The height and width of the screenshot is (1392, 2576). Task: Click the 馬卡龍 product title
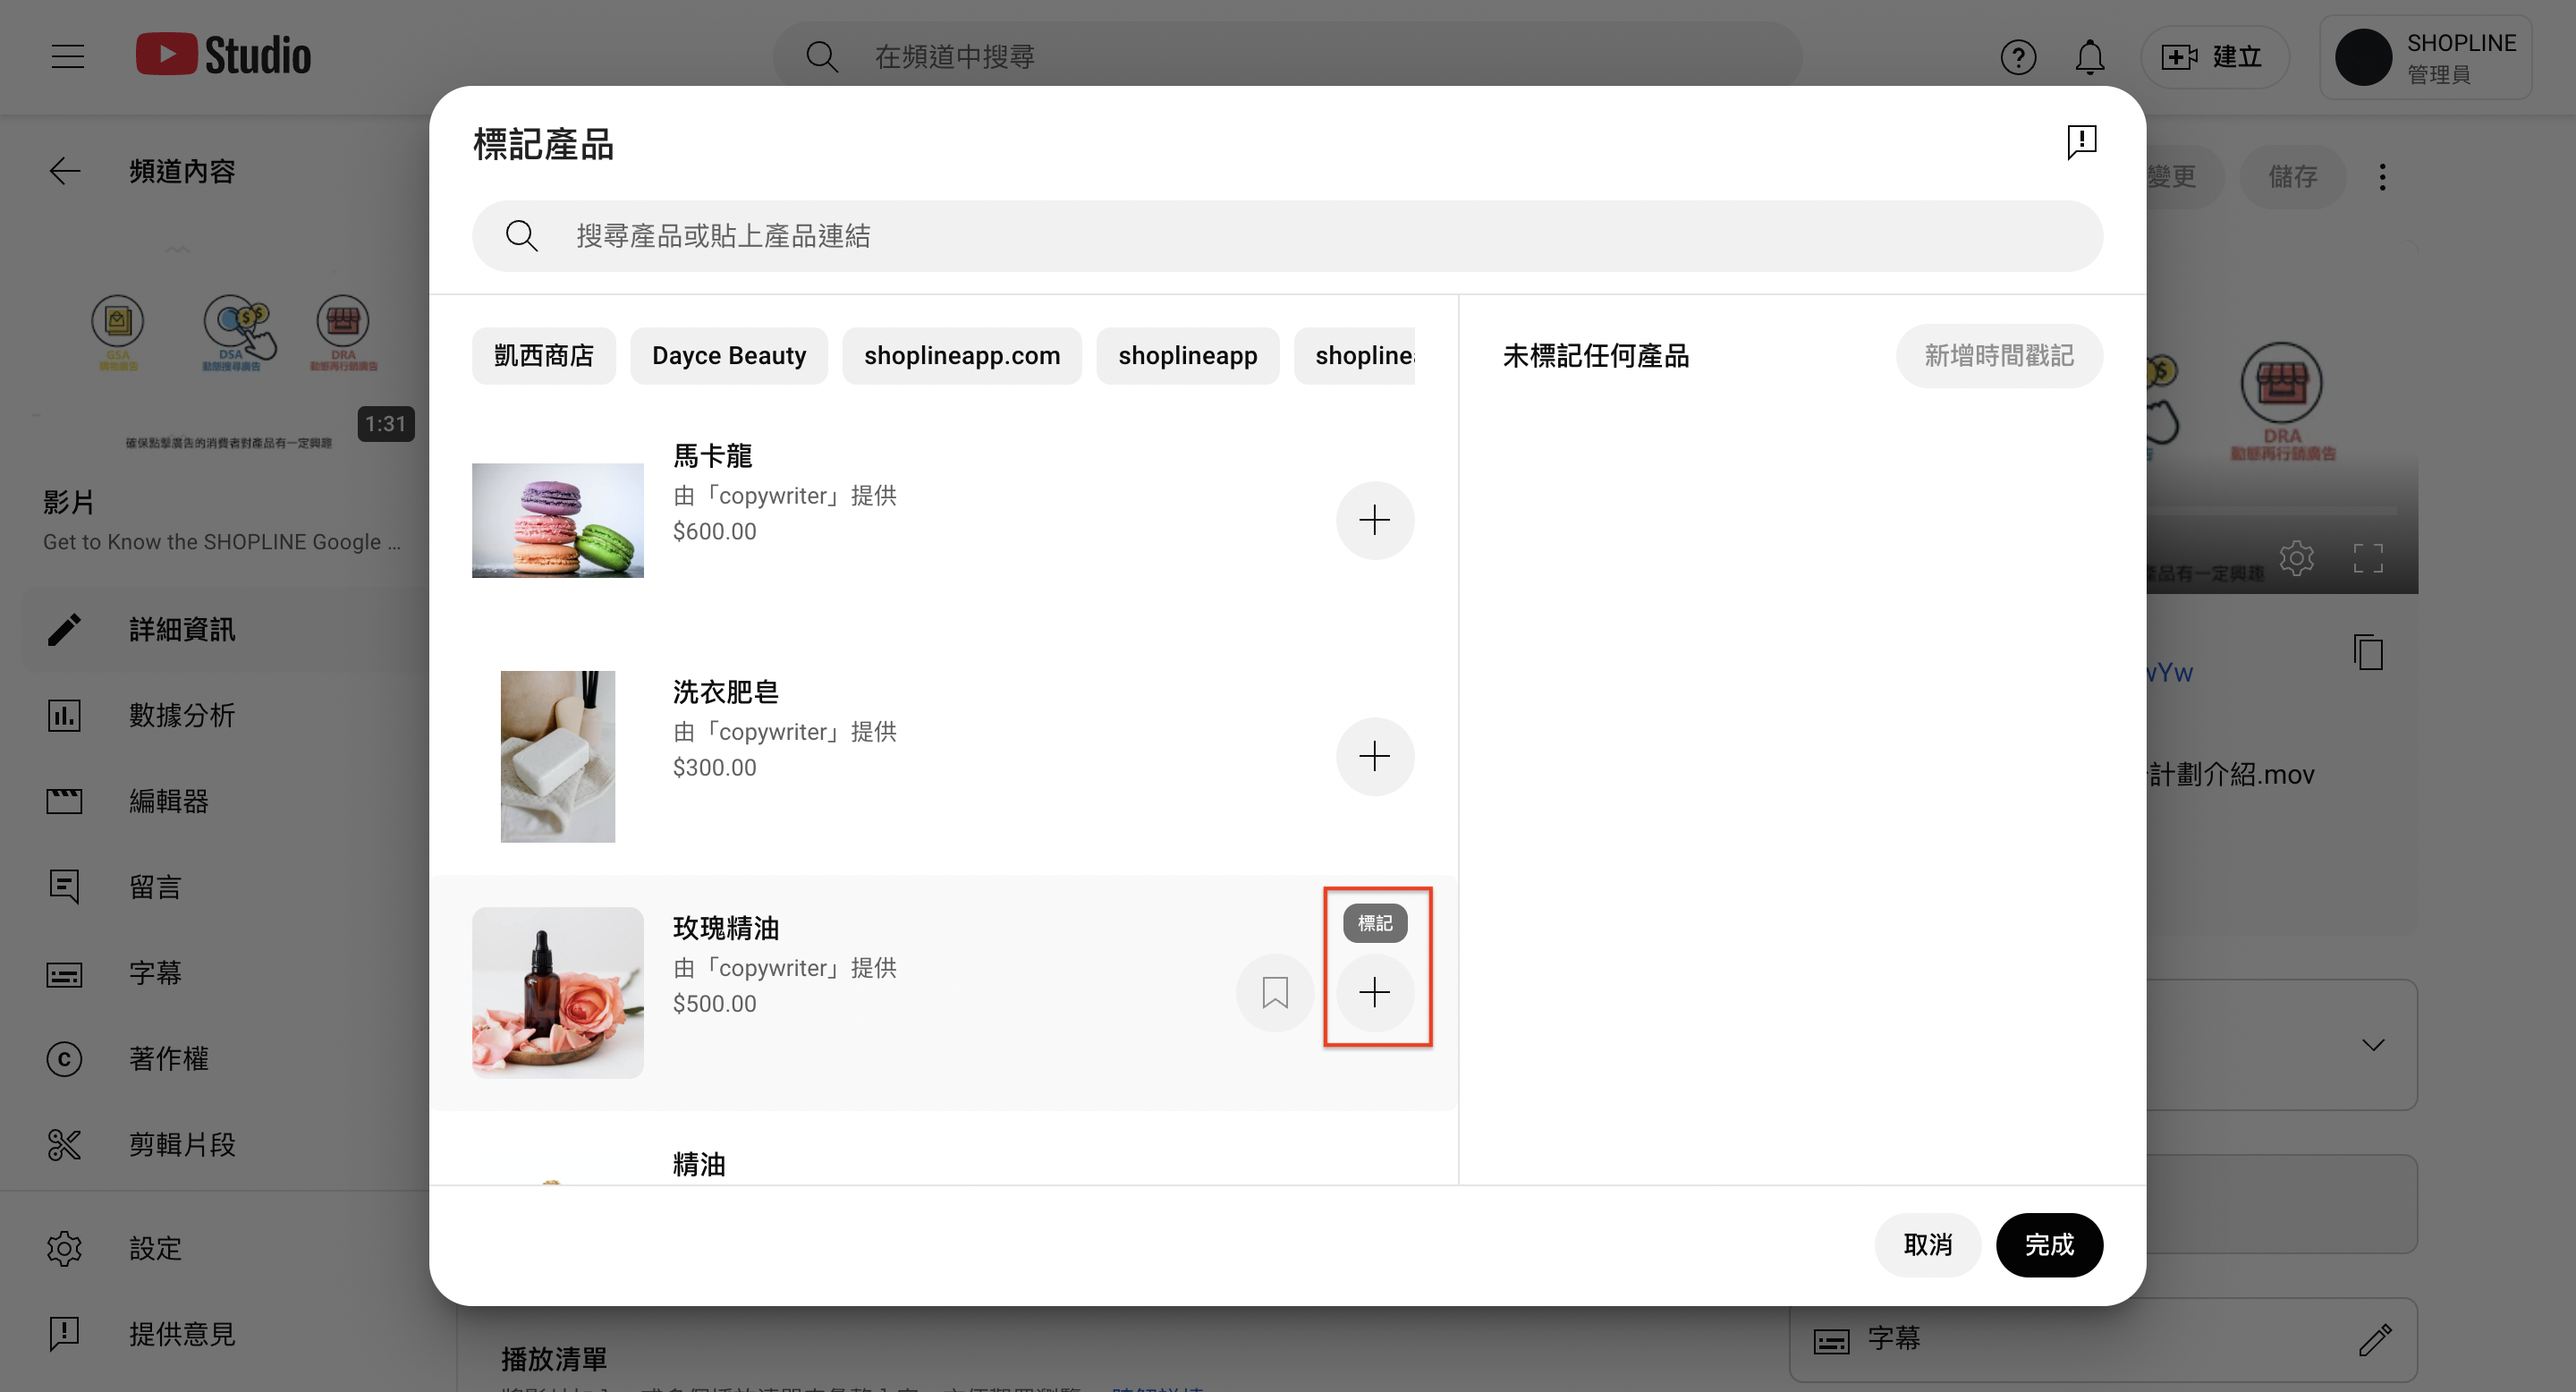click(x=713, y=456)
